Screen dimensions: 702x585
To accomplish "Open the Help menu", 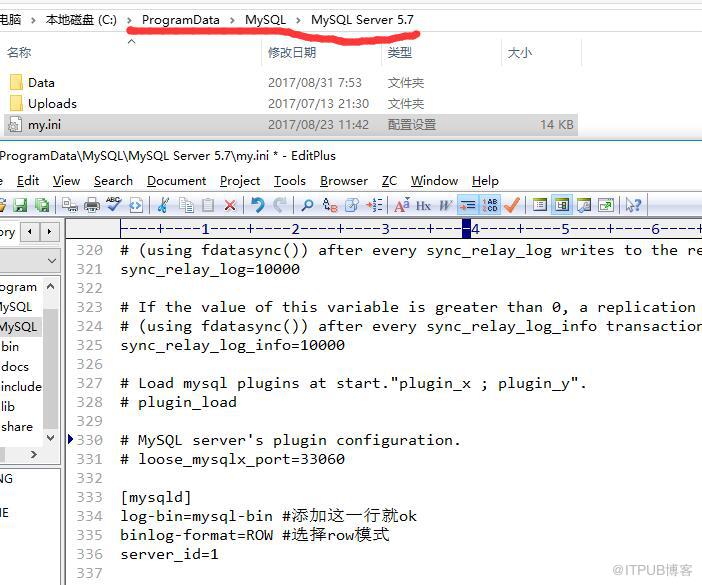I will [x=485, y=181].
